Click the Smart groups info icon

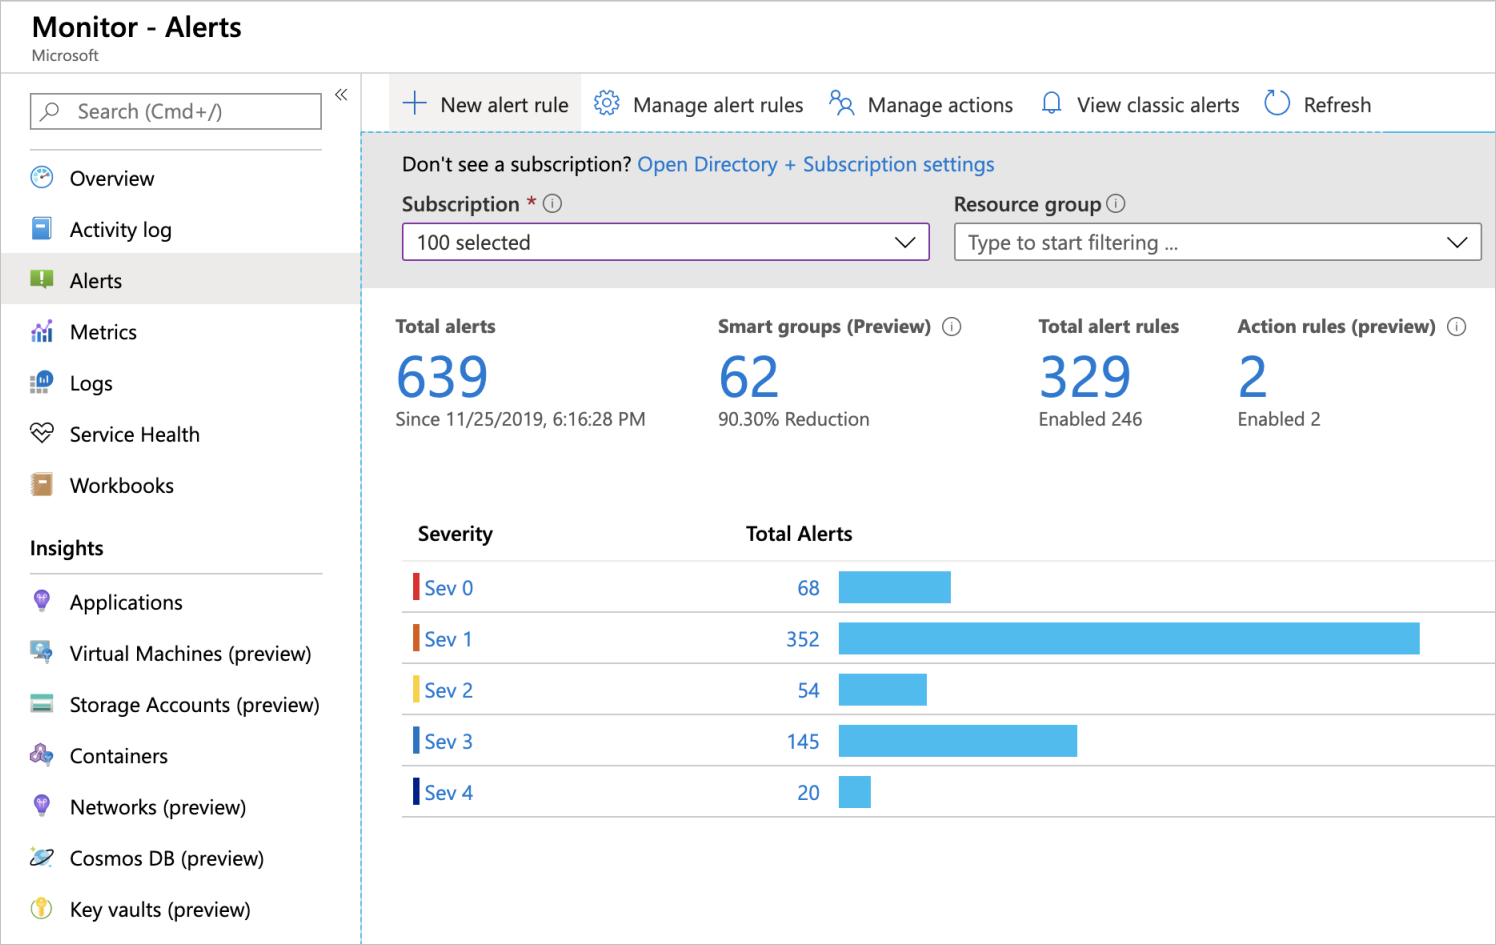(x=952, y=327)
